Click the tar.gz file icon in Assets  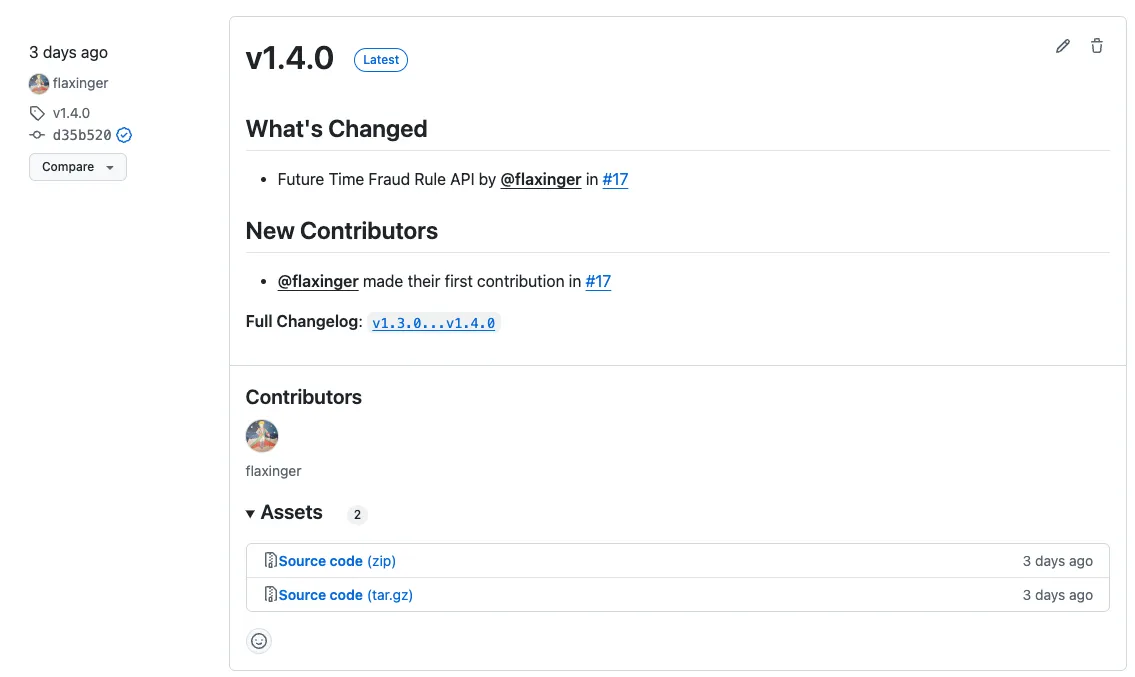tap(270, 595)
